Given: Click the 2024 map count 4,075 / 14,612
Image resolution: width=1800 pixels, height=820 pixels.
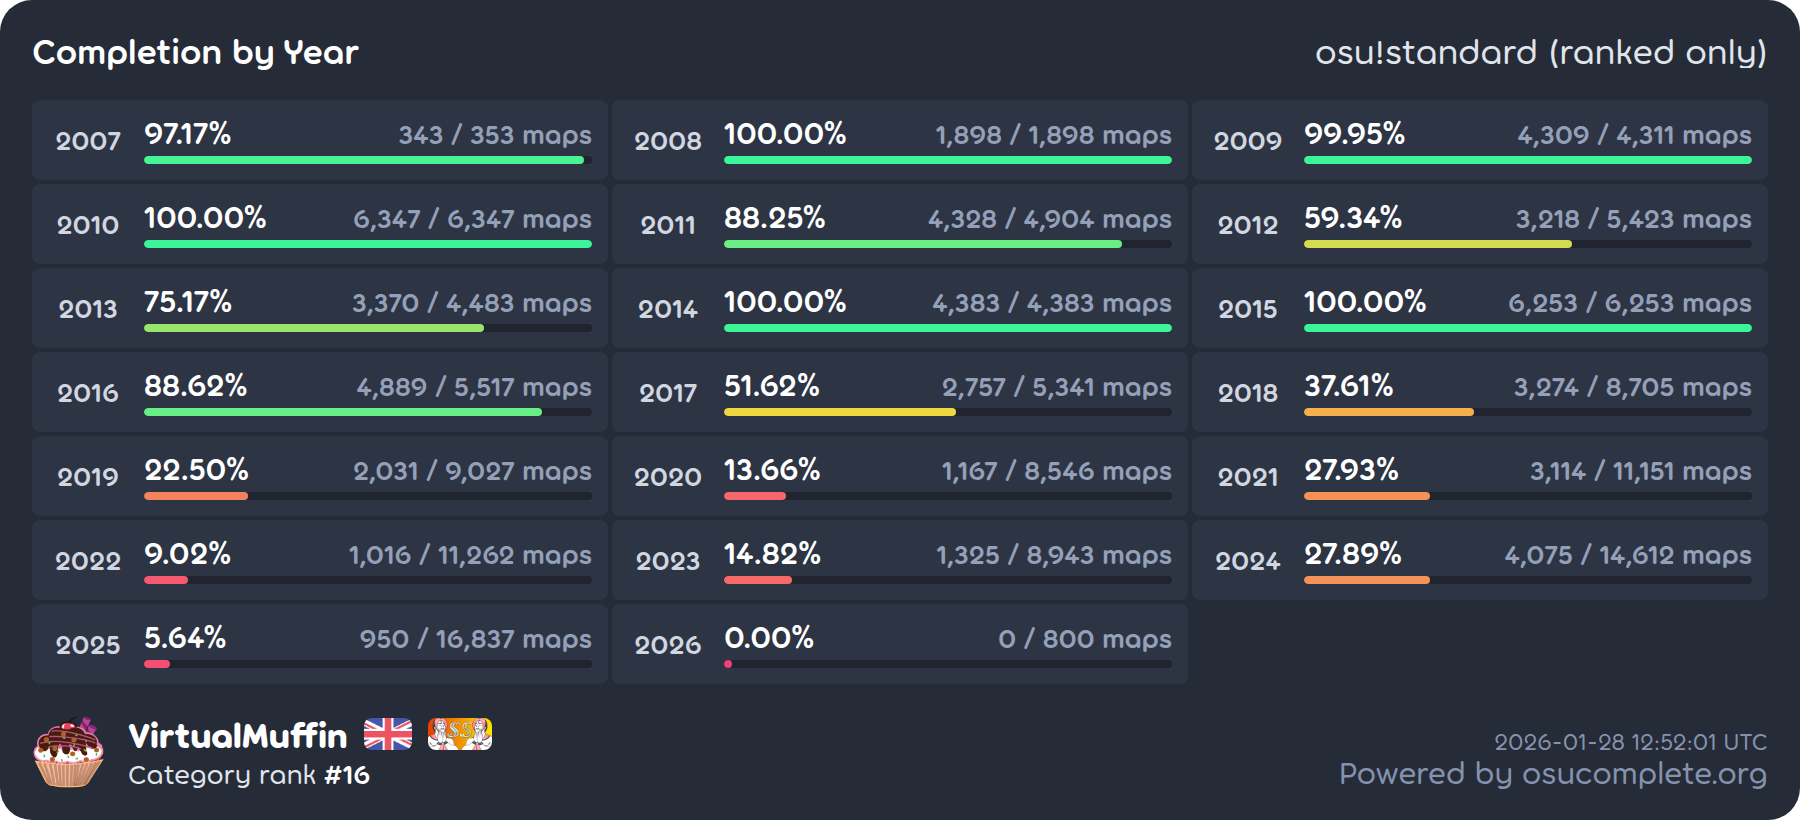Looking at the screenshot, I should [1627, 555].
